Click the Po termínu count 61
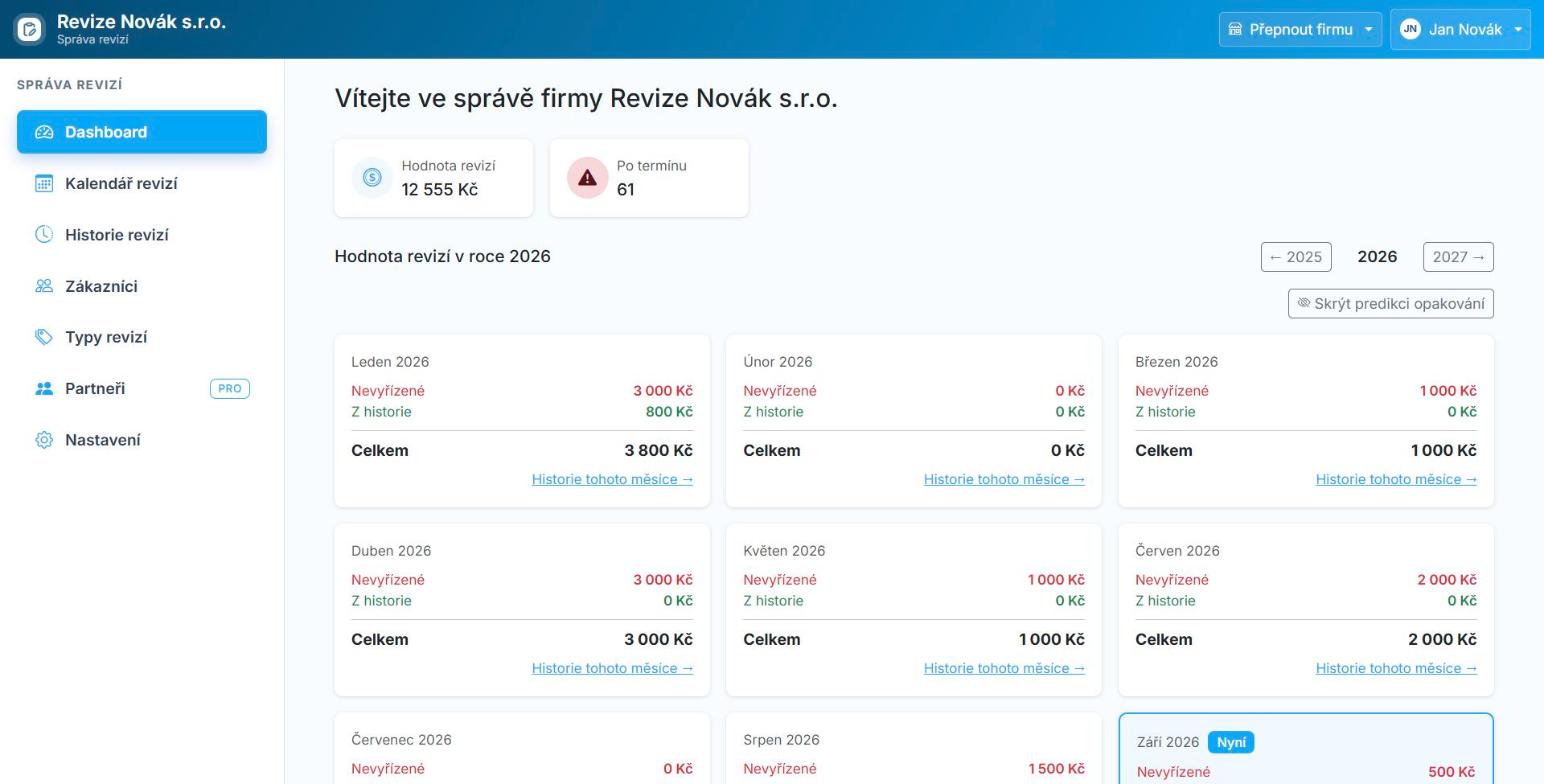1544x784 pixels. click(626, 189)
